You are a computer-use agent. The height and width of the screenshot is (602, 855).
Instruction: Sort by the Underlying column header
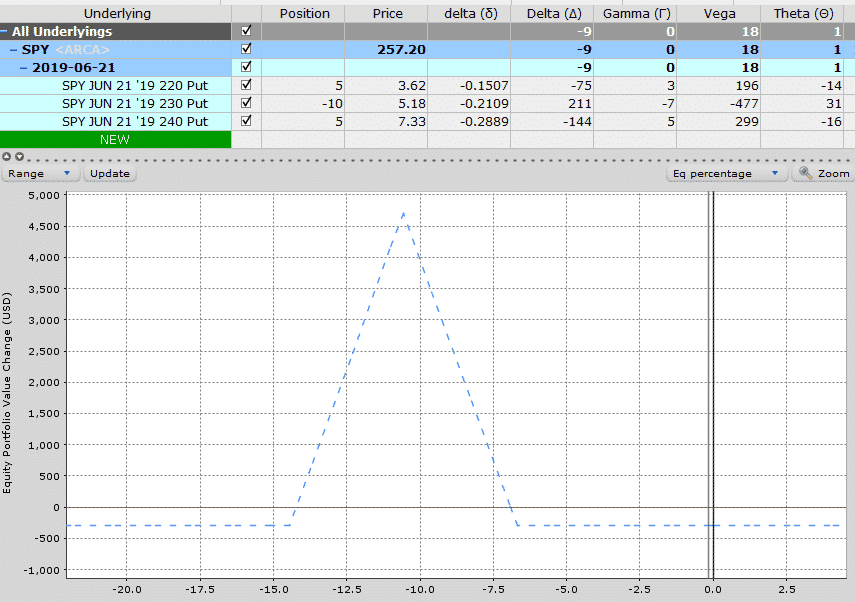(x=117, y=14)
